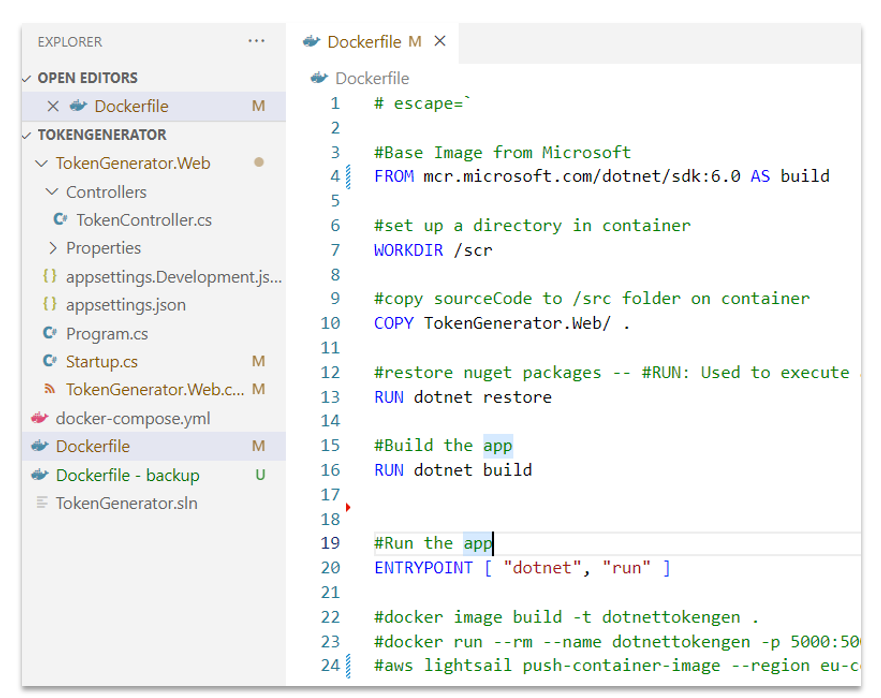Open Program.cs from the file tree
Viewport: 881px width, 698px height.
pyautogui.click(x=106, y=333)
